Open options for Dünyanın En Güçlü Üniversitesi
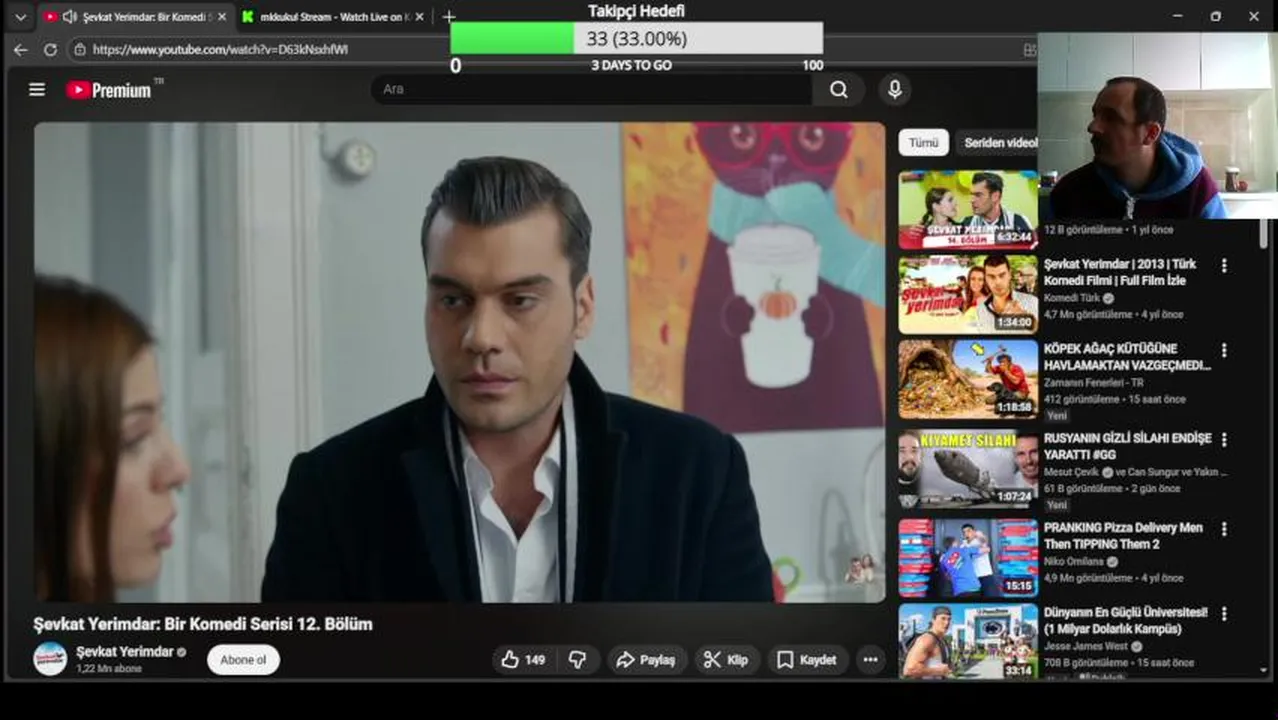The image size is (1278, 720). coord(1224,614)
